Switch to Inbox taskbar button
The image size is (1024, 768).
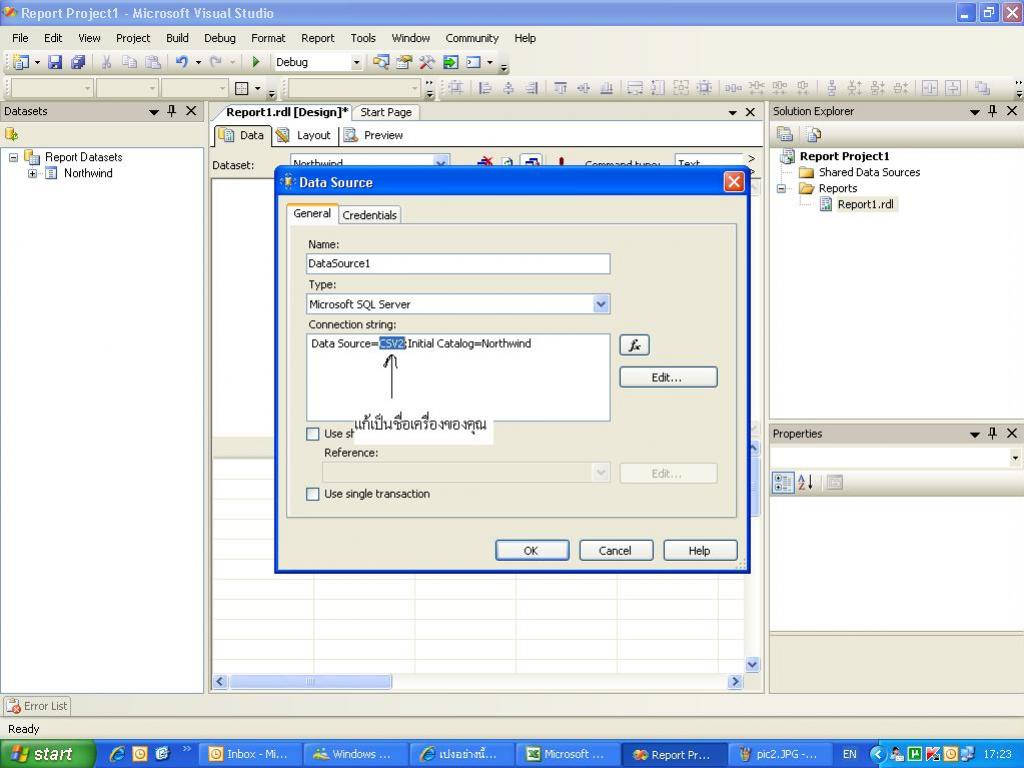tap(250, 754)
